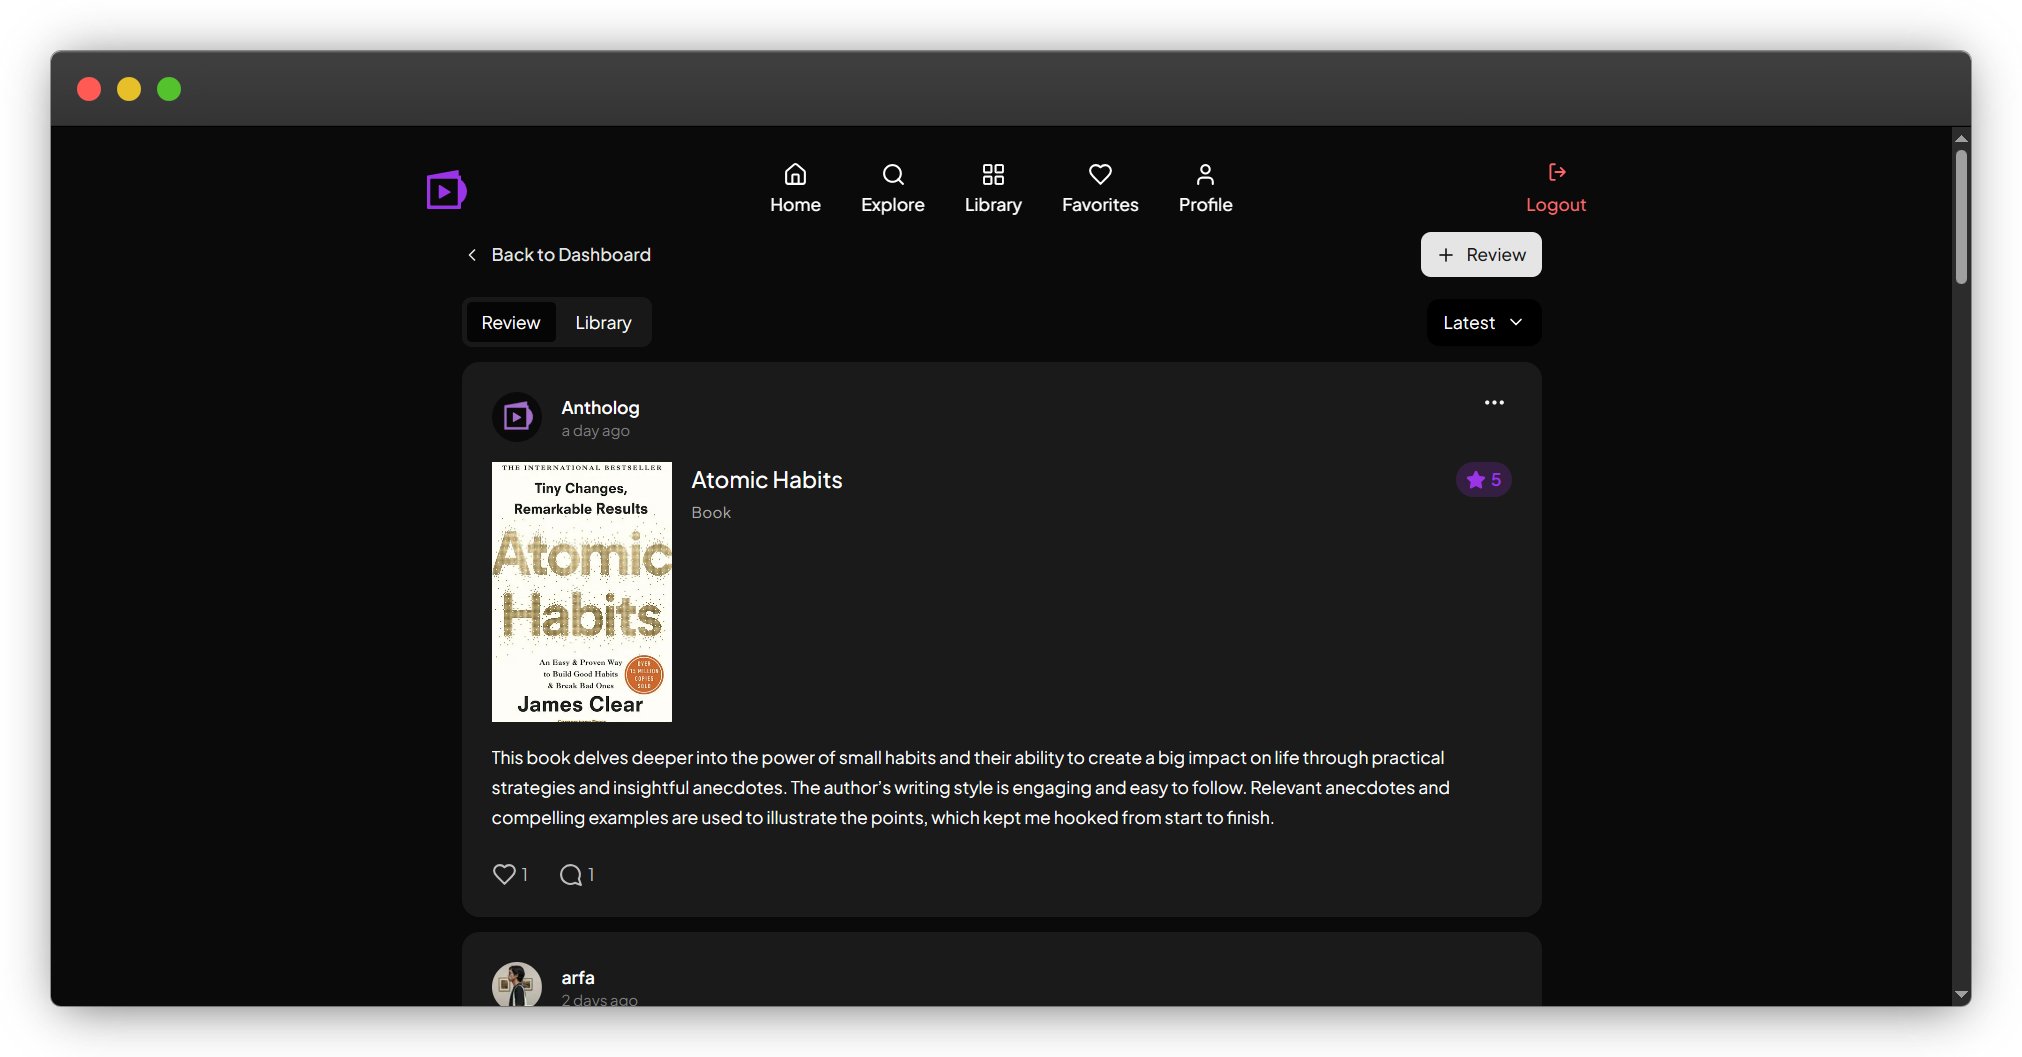Image resolution: width=2022 pixels, height=1057 pixels.
Task: Click the review text starting 'This book delves'
Action: pyautogui.click(x=970, y=788)
